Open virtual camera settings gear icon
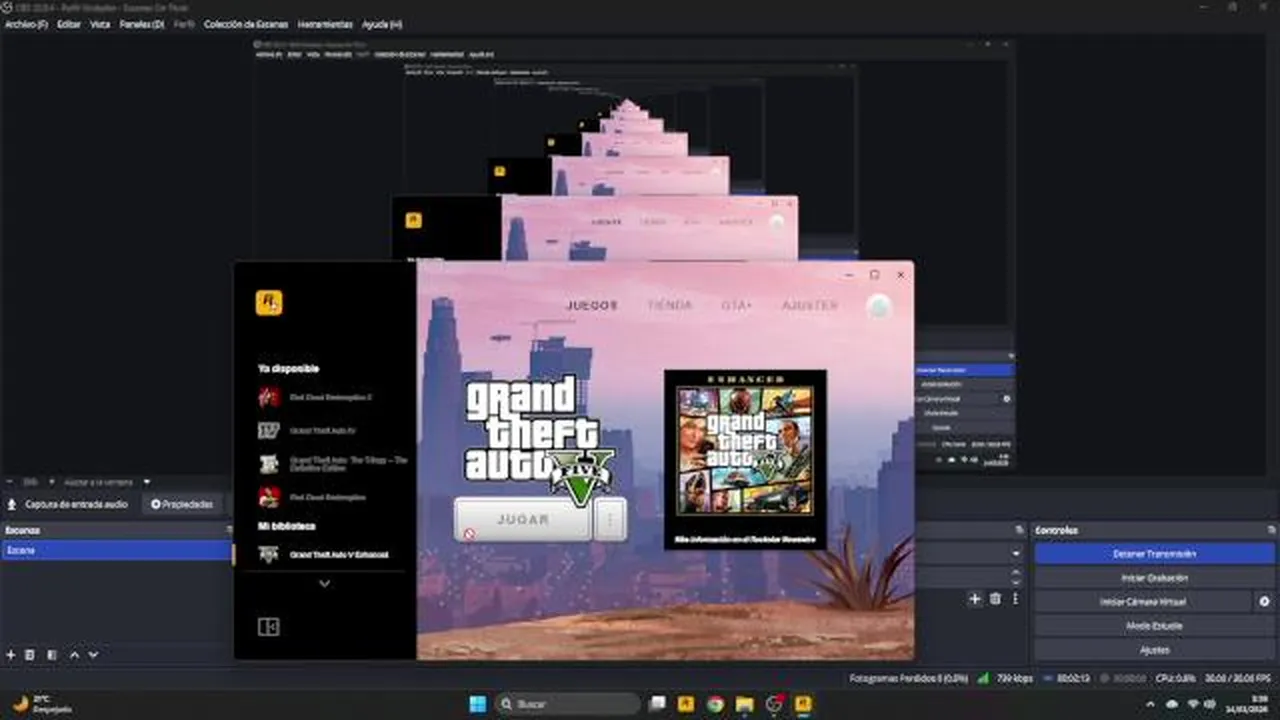 (1265, 602)
